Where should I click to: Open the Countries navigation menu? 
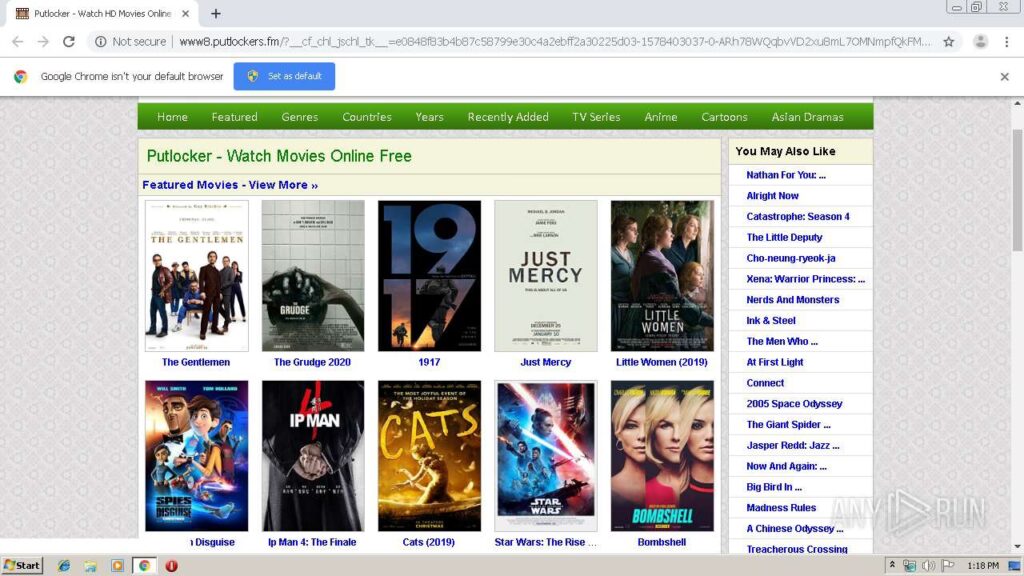pyautogui.click(x=366, y=117)
